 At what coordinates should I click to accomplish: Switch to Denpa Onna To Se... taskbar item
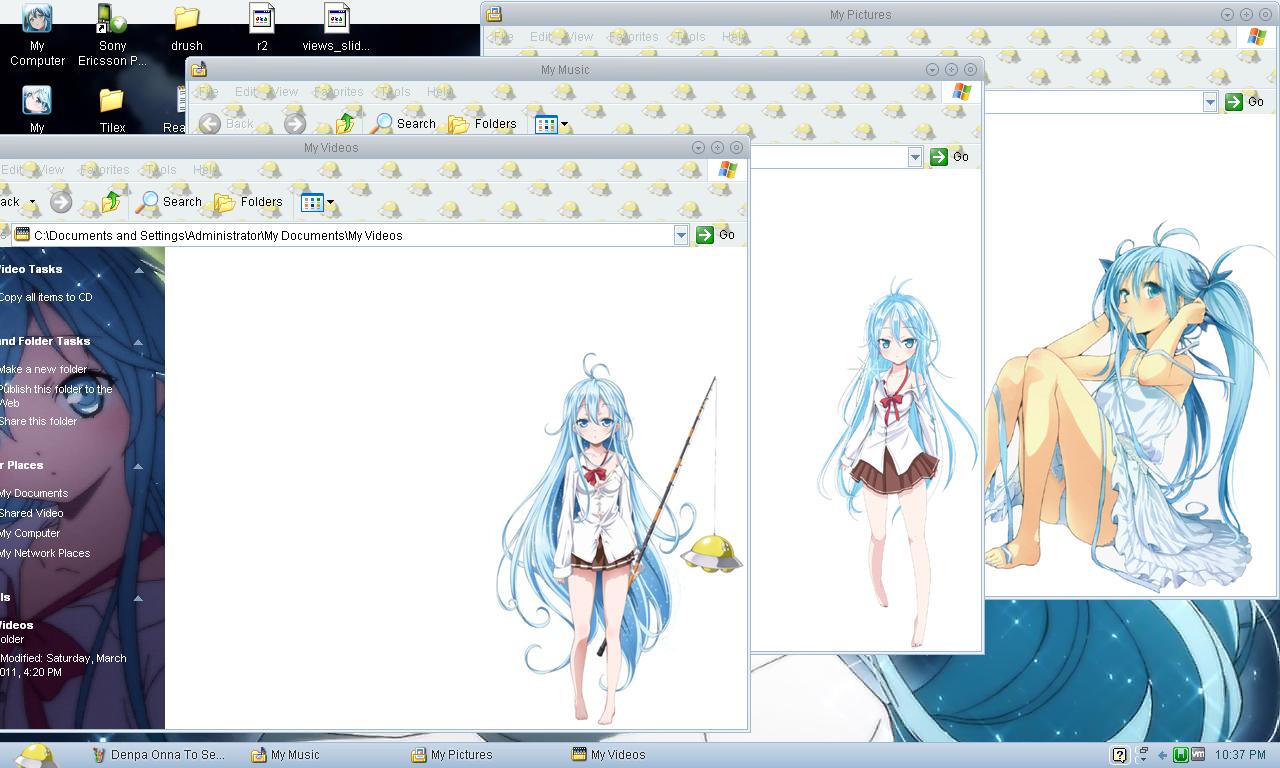158,755
